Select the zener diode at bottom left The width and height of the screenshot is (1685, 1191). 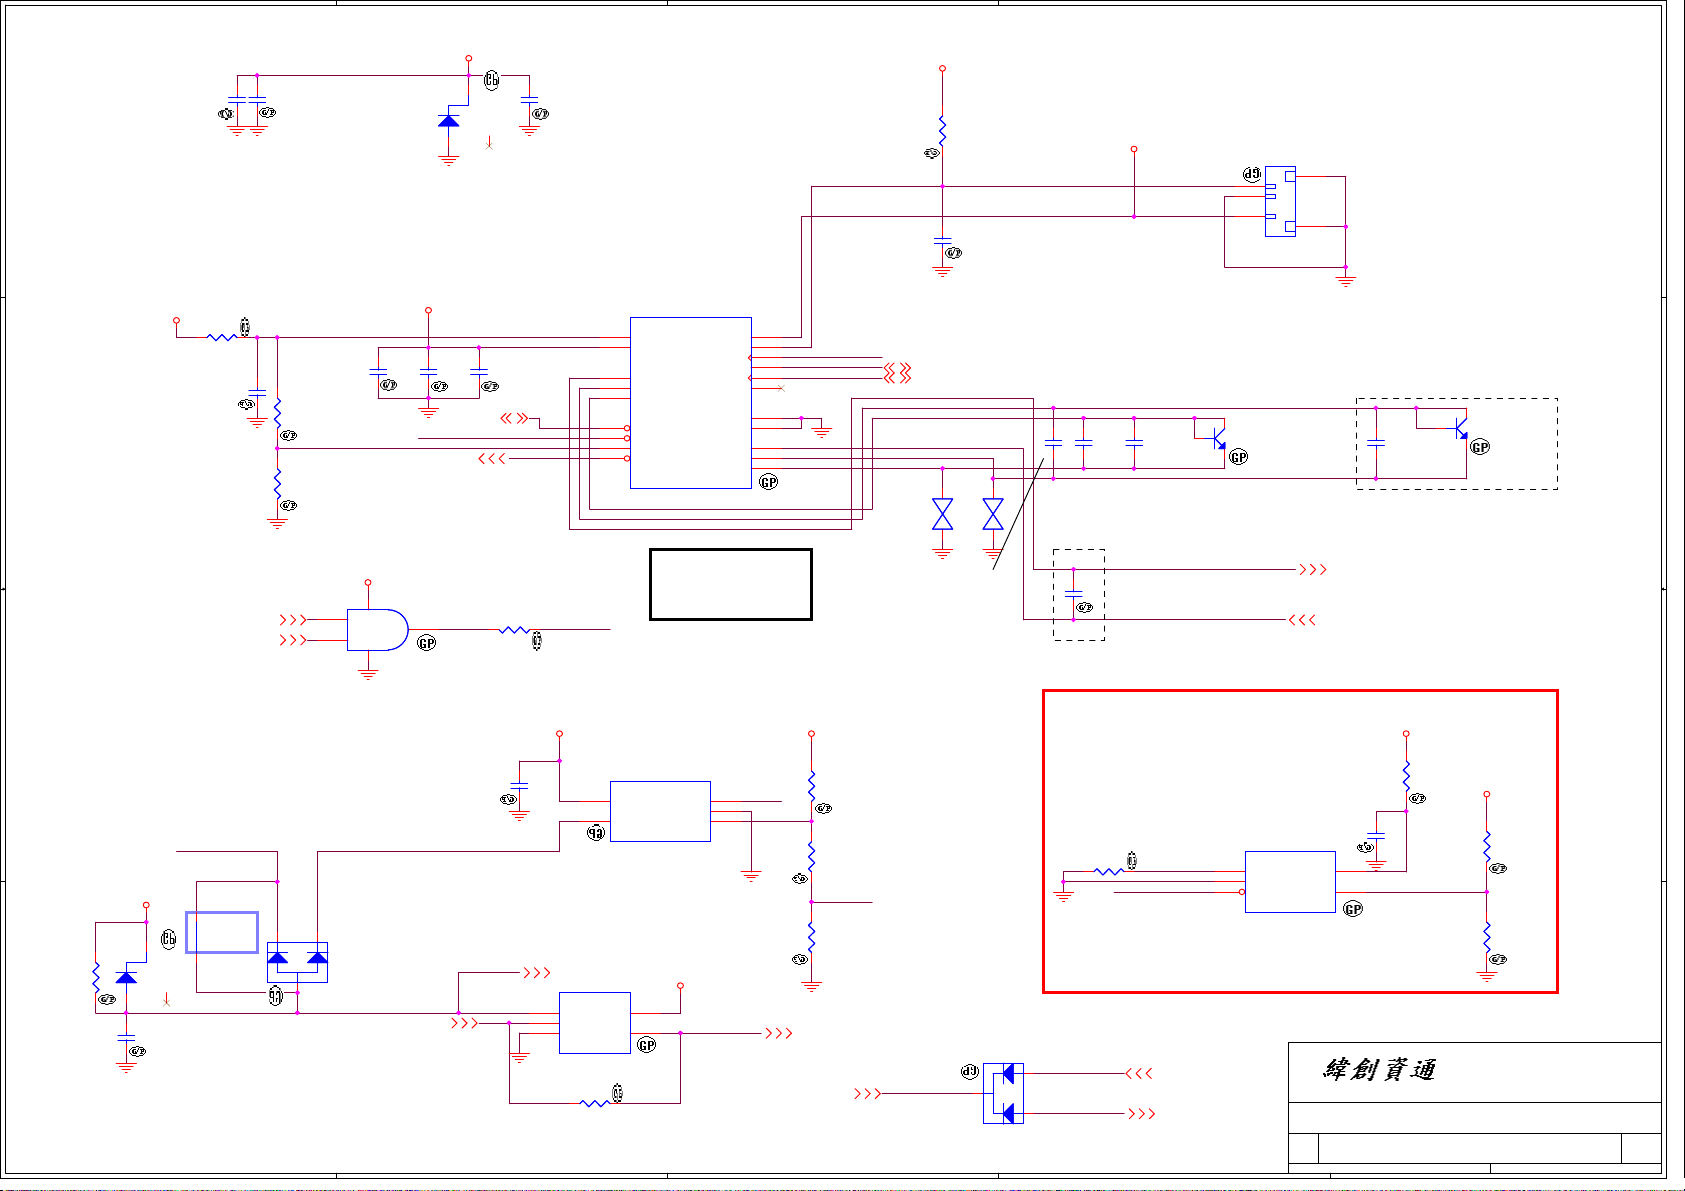126,976
